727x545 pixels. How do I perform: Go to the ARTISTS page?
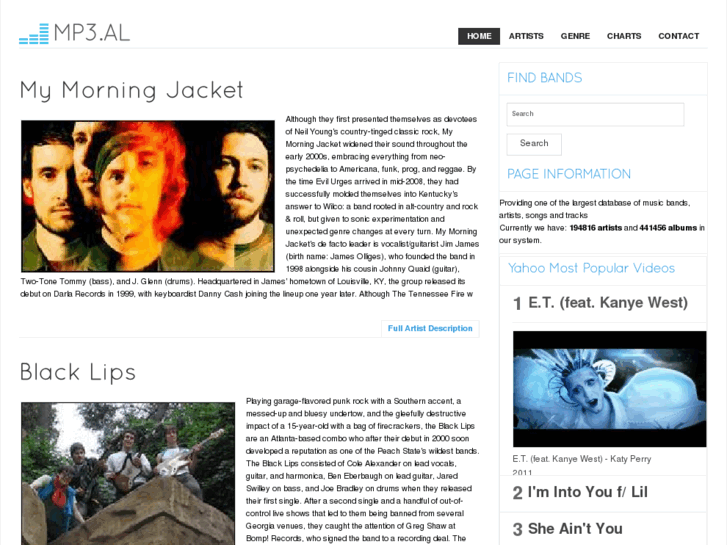click(x=526, y=36)
